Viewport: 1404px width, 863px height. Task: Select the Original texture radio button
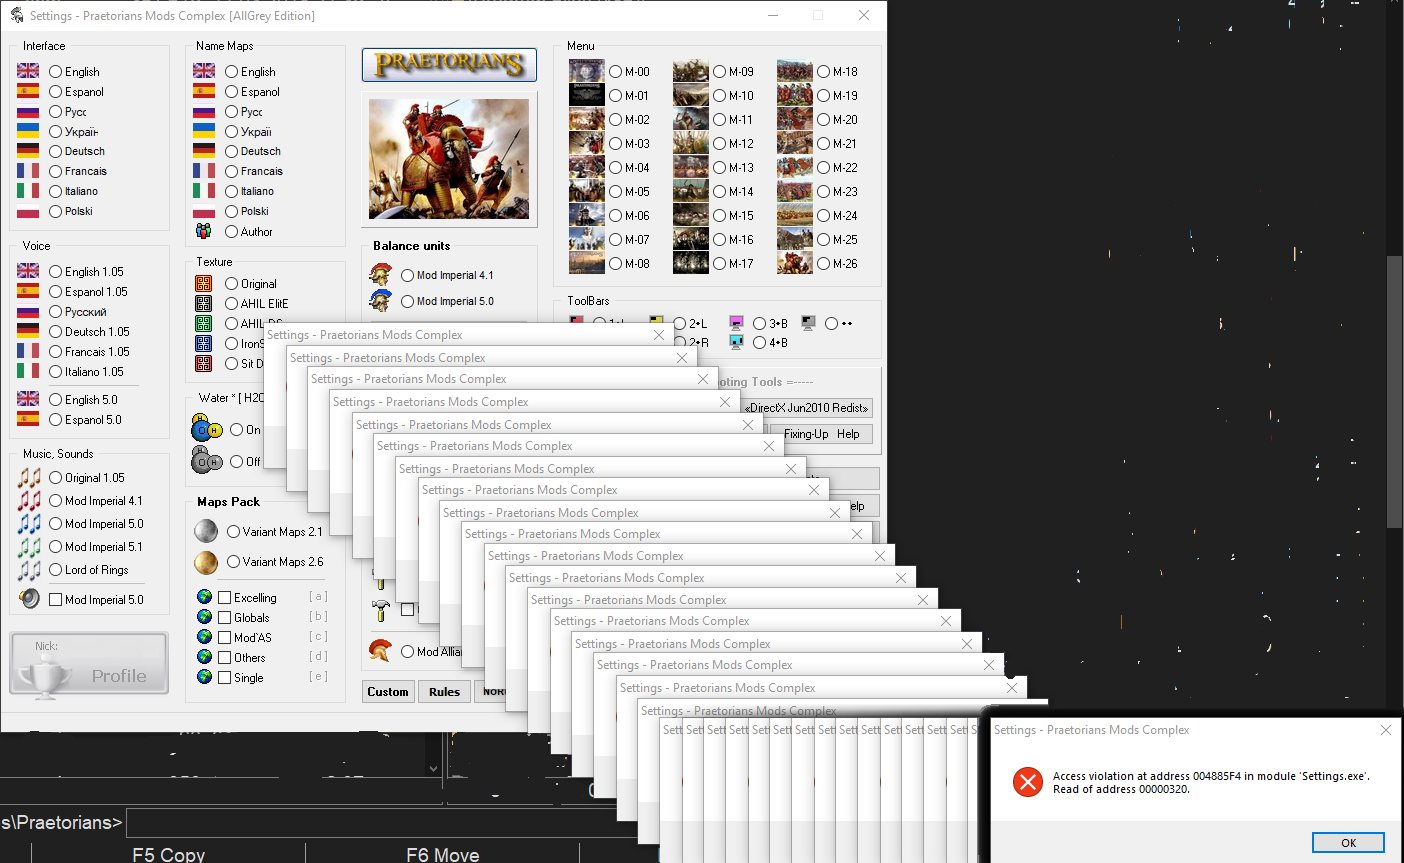[232, 283]
